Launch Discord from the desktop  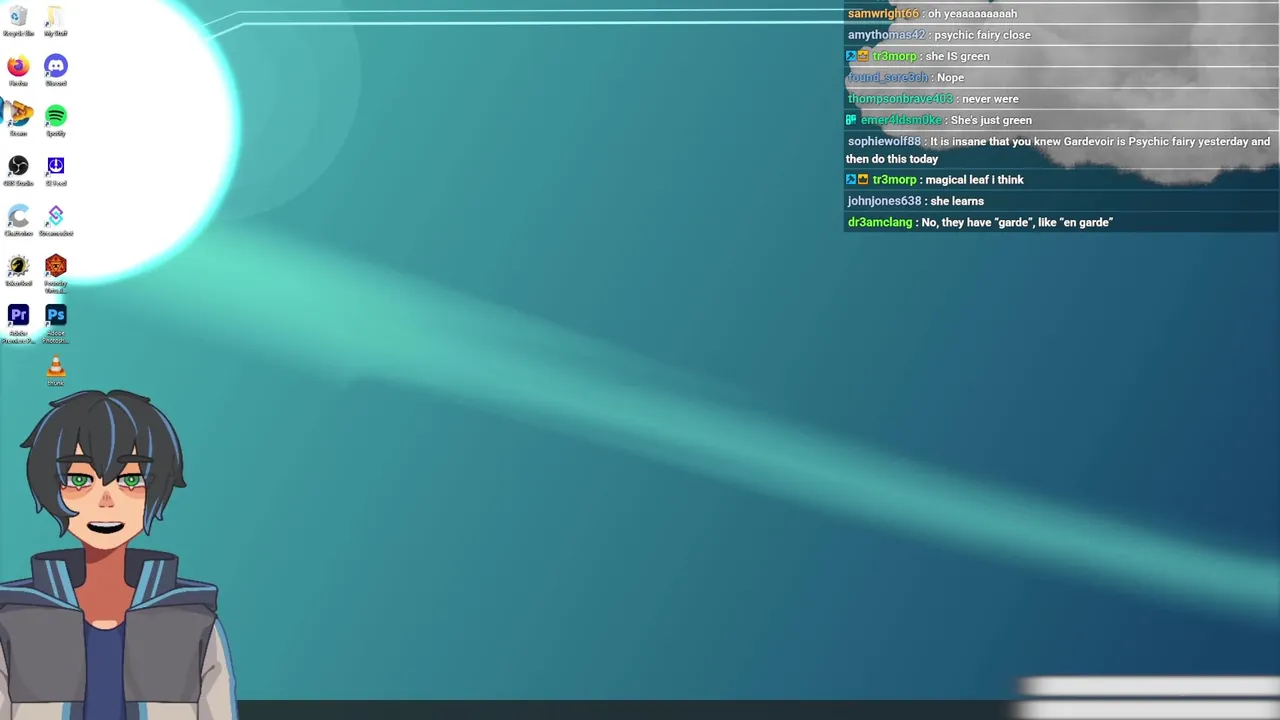[56, 70]
